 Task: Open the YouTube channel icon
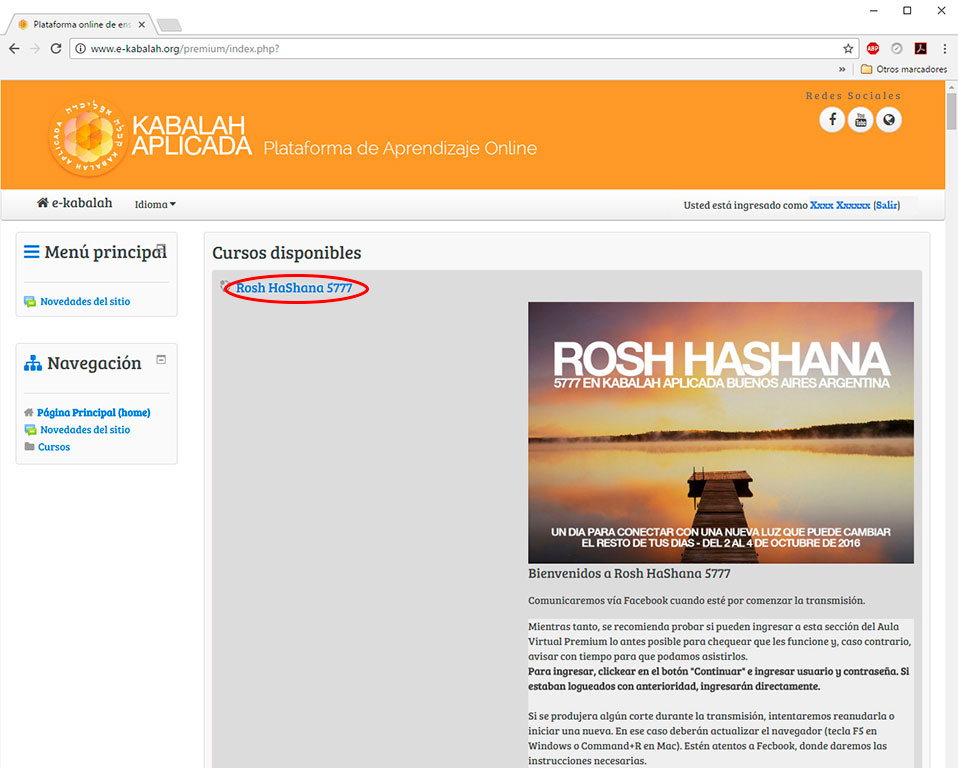click(x=860, y=120)
